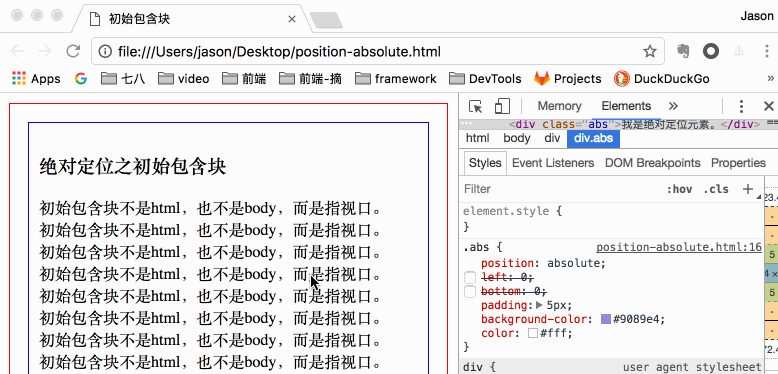Screen dimensions: 778x374
Task: Open the Apps grid shortcut
Action: tap(36, 78)
